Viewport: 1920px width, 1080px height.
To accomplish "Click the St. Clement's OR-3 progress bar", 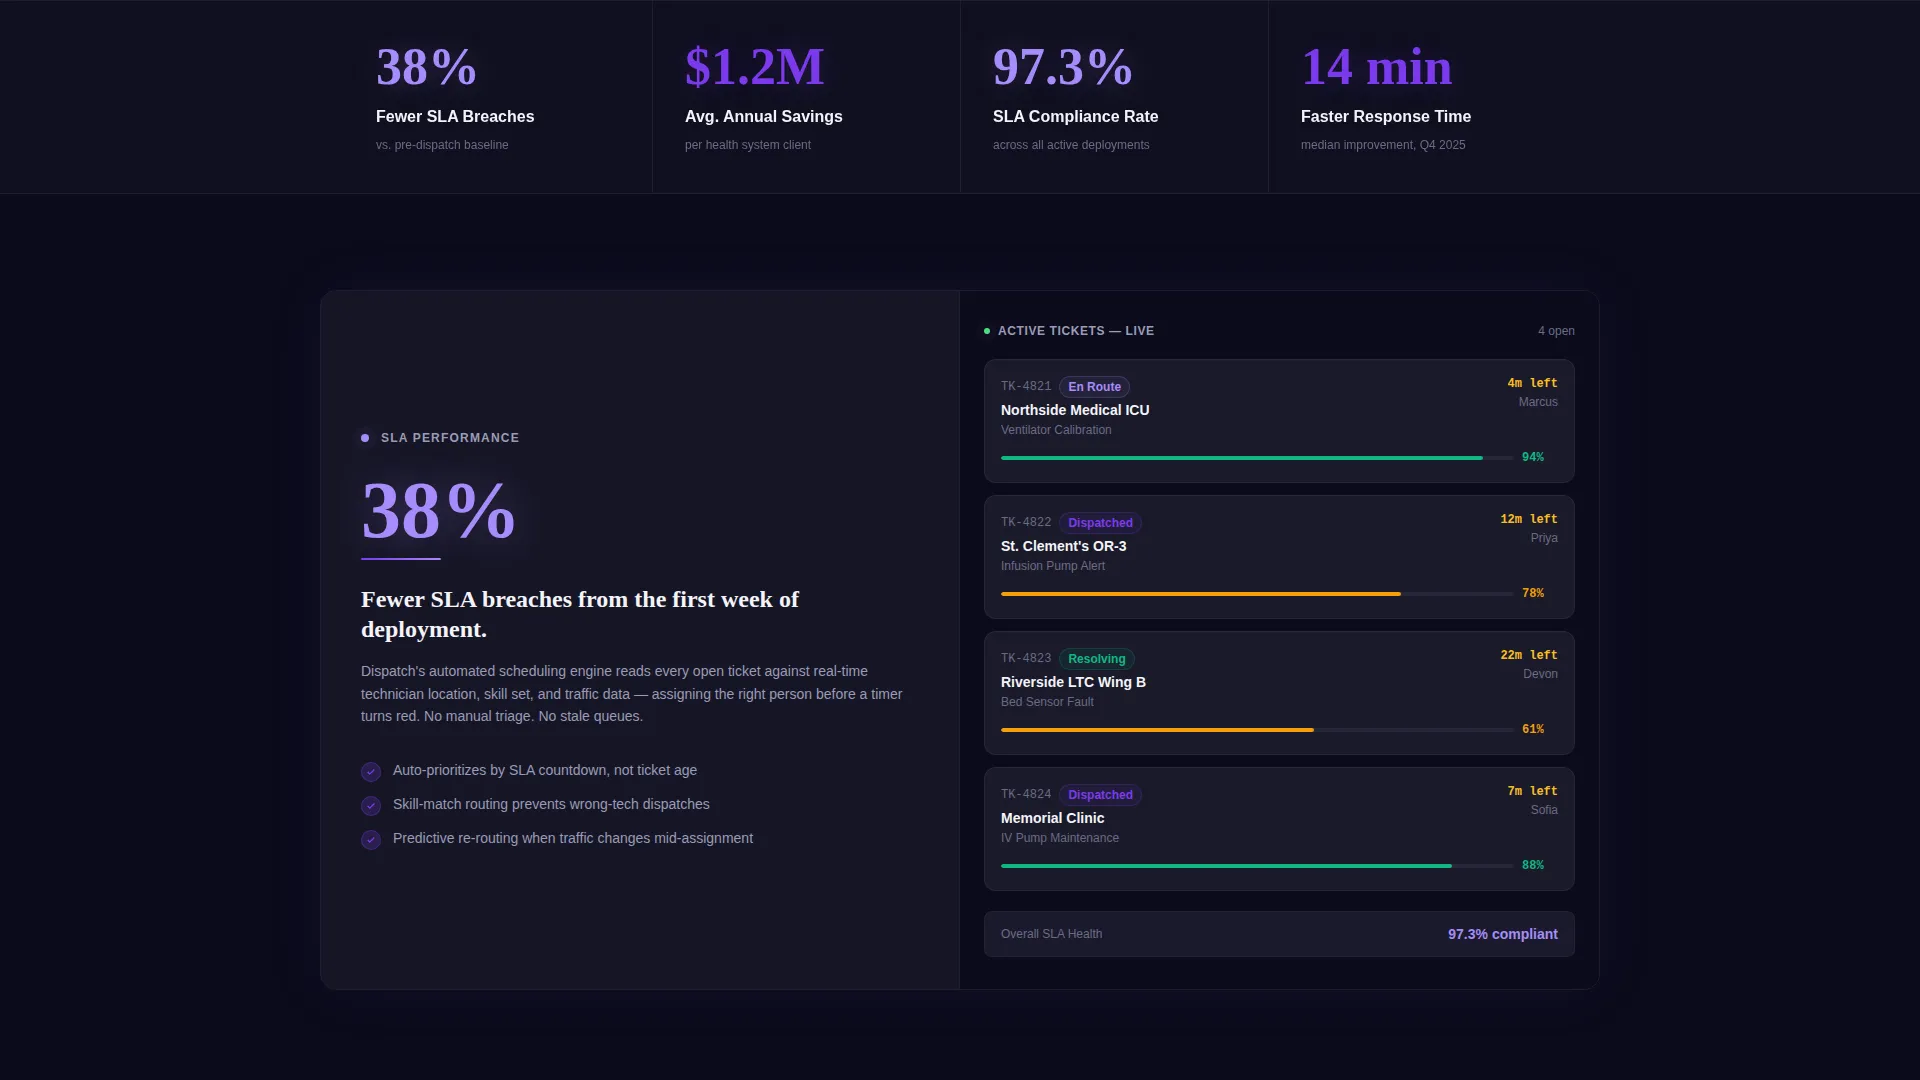I will [x=1257, y=594].
